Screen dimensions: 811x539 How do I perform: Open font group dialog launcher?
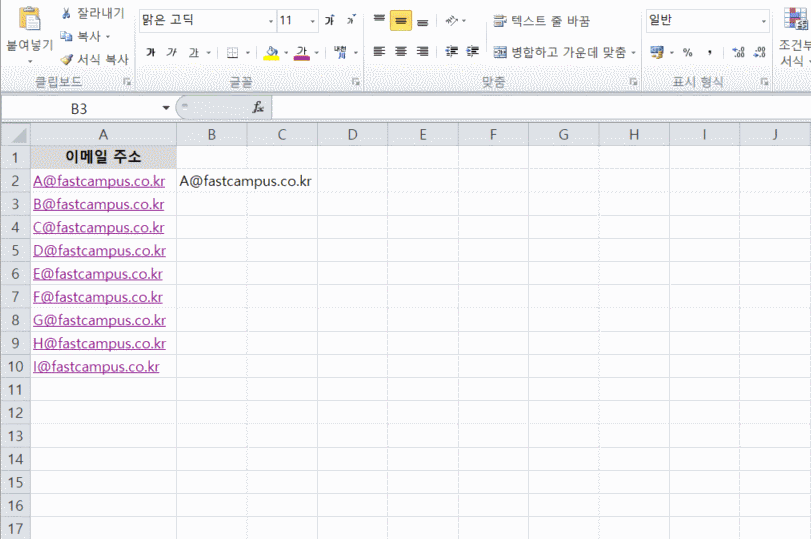[x=355, y=82]
